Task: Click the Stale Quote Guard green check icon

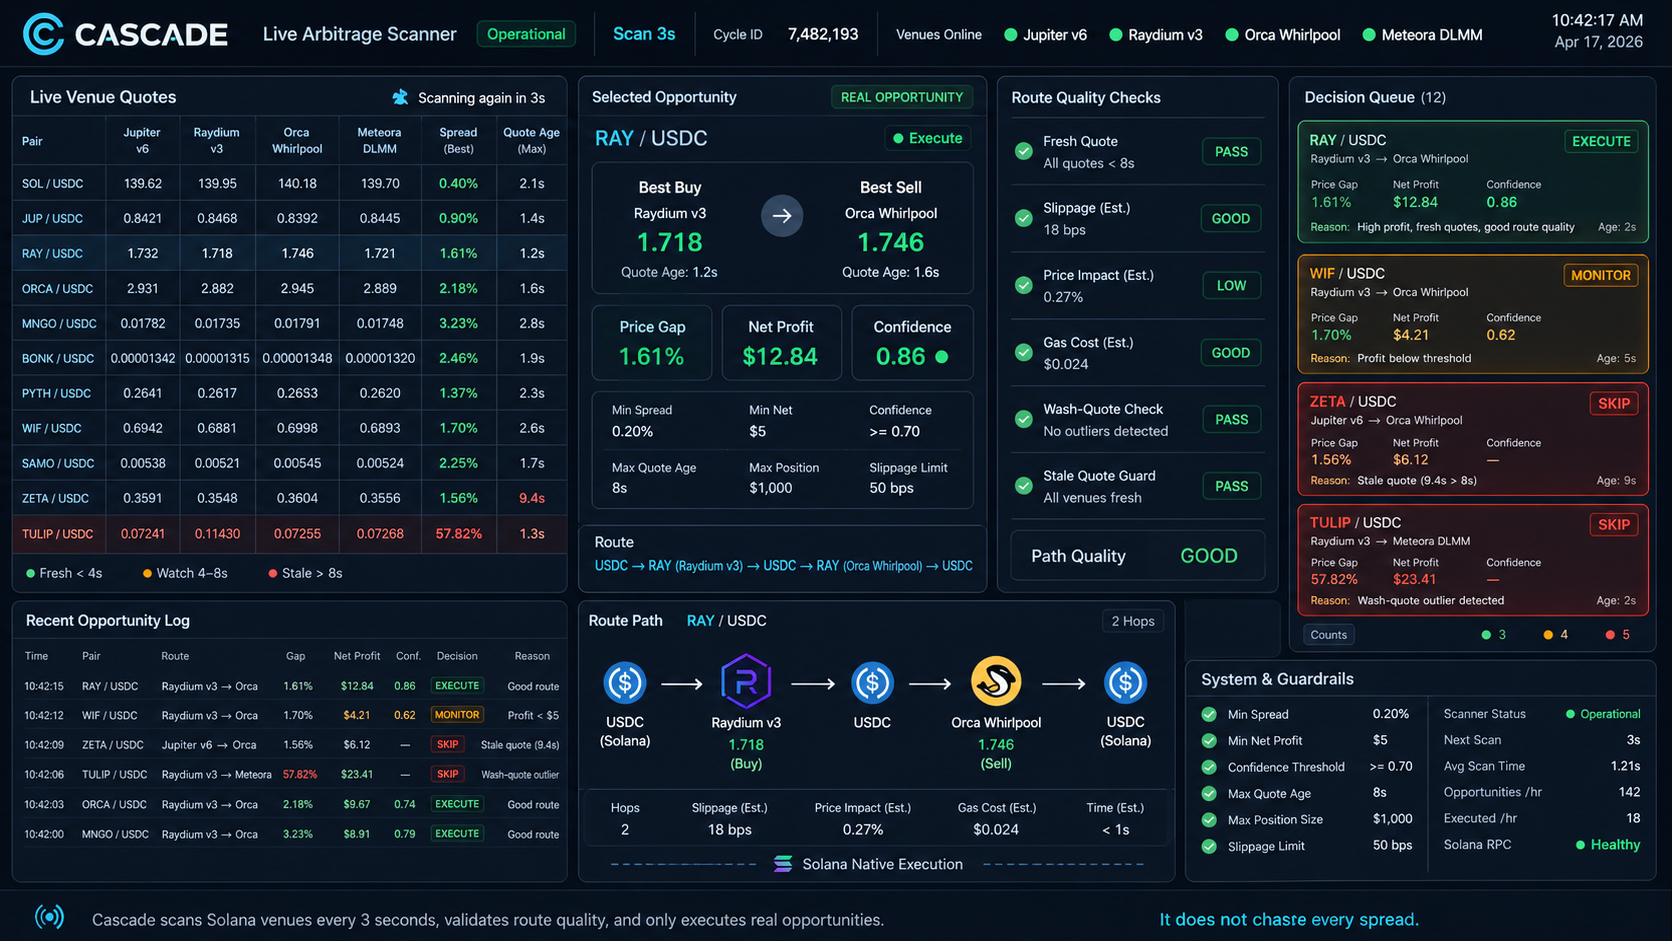Action: (x=1024, y=486)
